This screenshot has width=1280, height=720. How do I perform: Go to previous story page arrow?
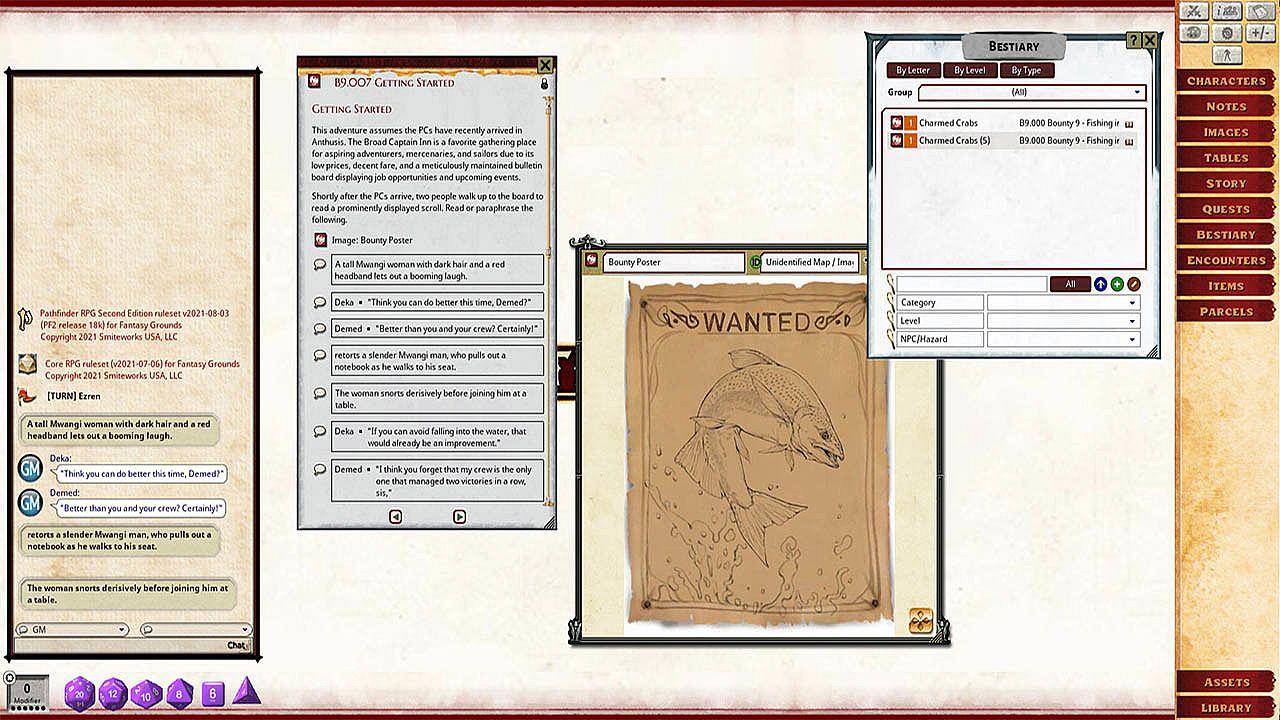click(395, 517)
